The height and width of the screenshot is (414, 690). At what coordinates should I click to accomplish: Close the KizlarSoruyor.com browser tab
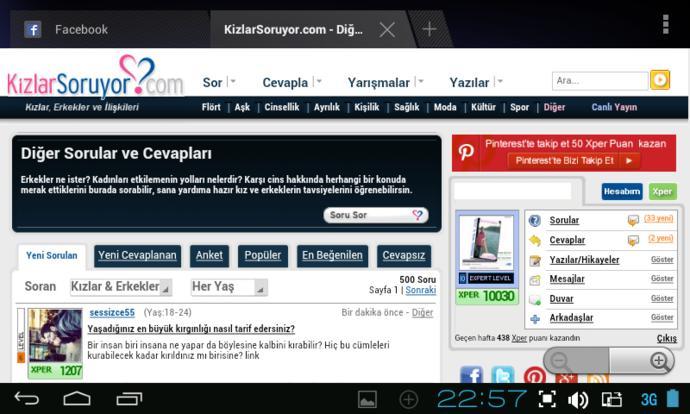click(387, 30)
